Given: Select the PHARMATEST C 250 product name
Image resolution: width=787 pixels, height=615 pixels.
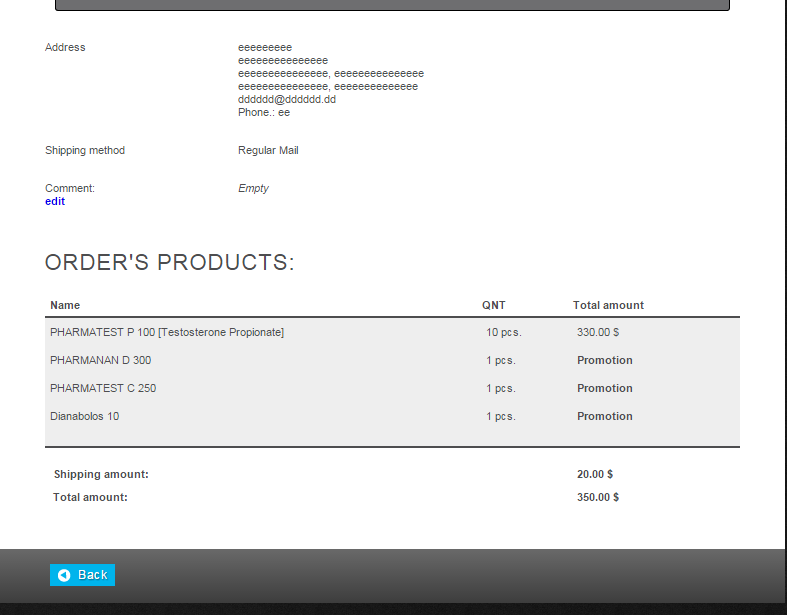Looking at the screenshot, I should click(x=103, y=388).
